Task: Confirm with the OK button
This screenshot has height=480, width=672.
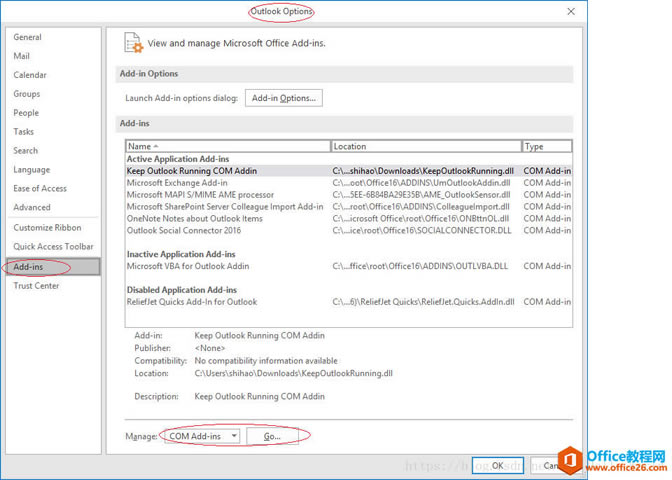Action: tap(498, 465)
